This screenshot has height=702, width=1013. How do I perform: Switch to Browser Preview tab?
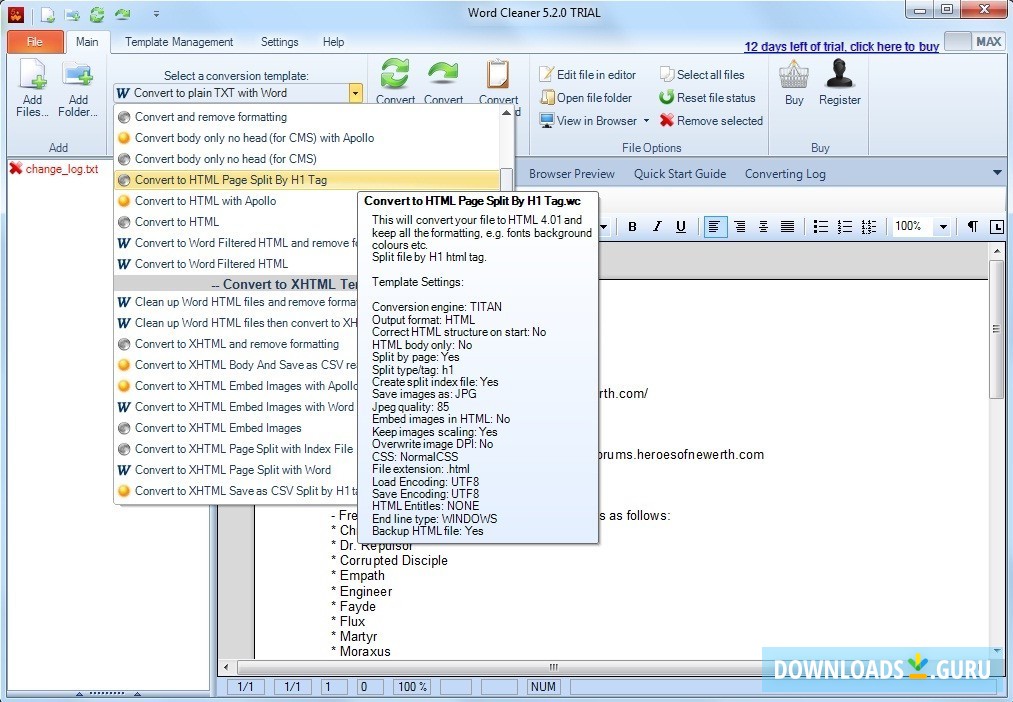[x=572, y=174]
